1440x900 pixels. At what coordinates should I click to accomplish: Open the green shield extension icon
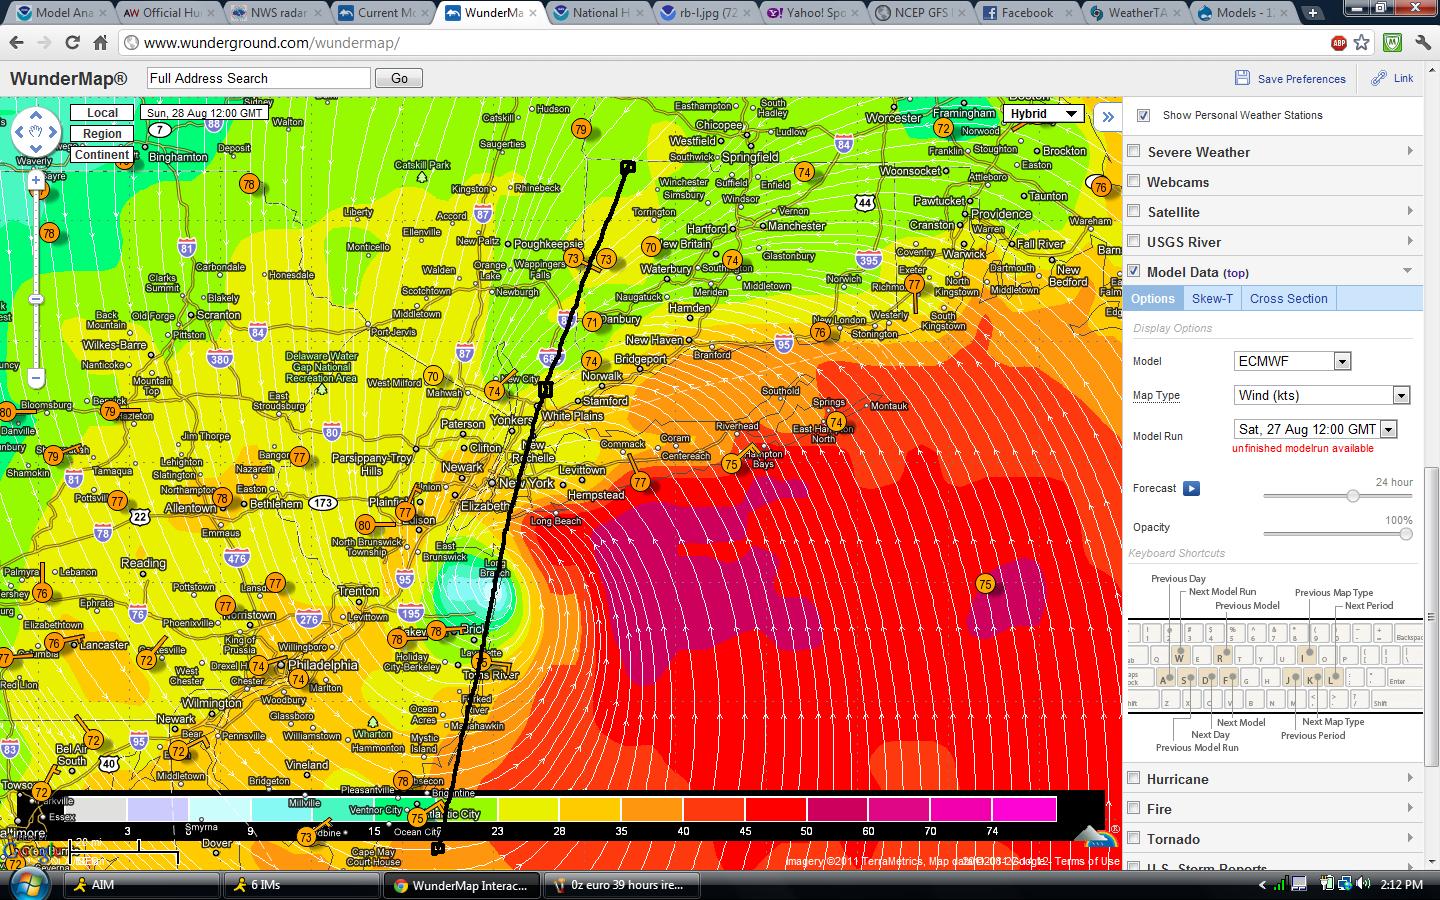[1391, 43]
